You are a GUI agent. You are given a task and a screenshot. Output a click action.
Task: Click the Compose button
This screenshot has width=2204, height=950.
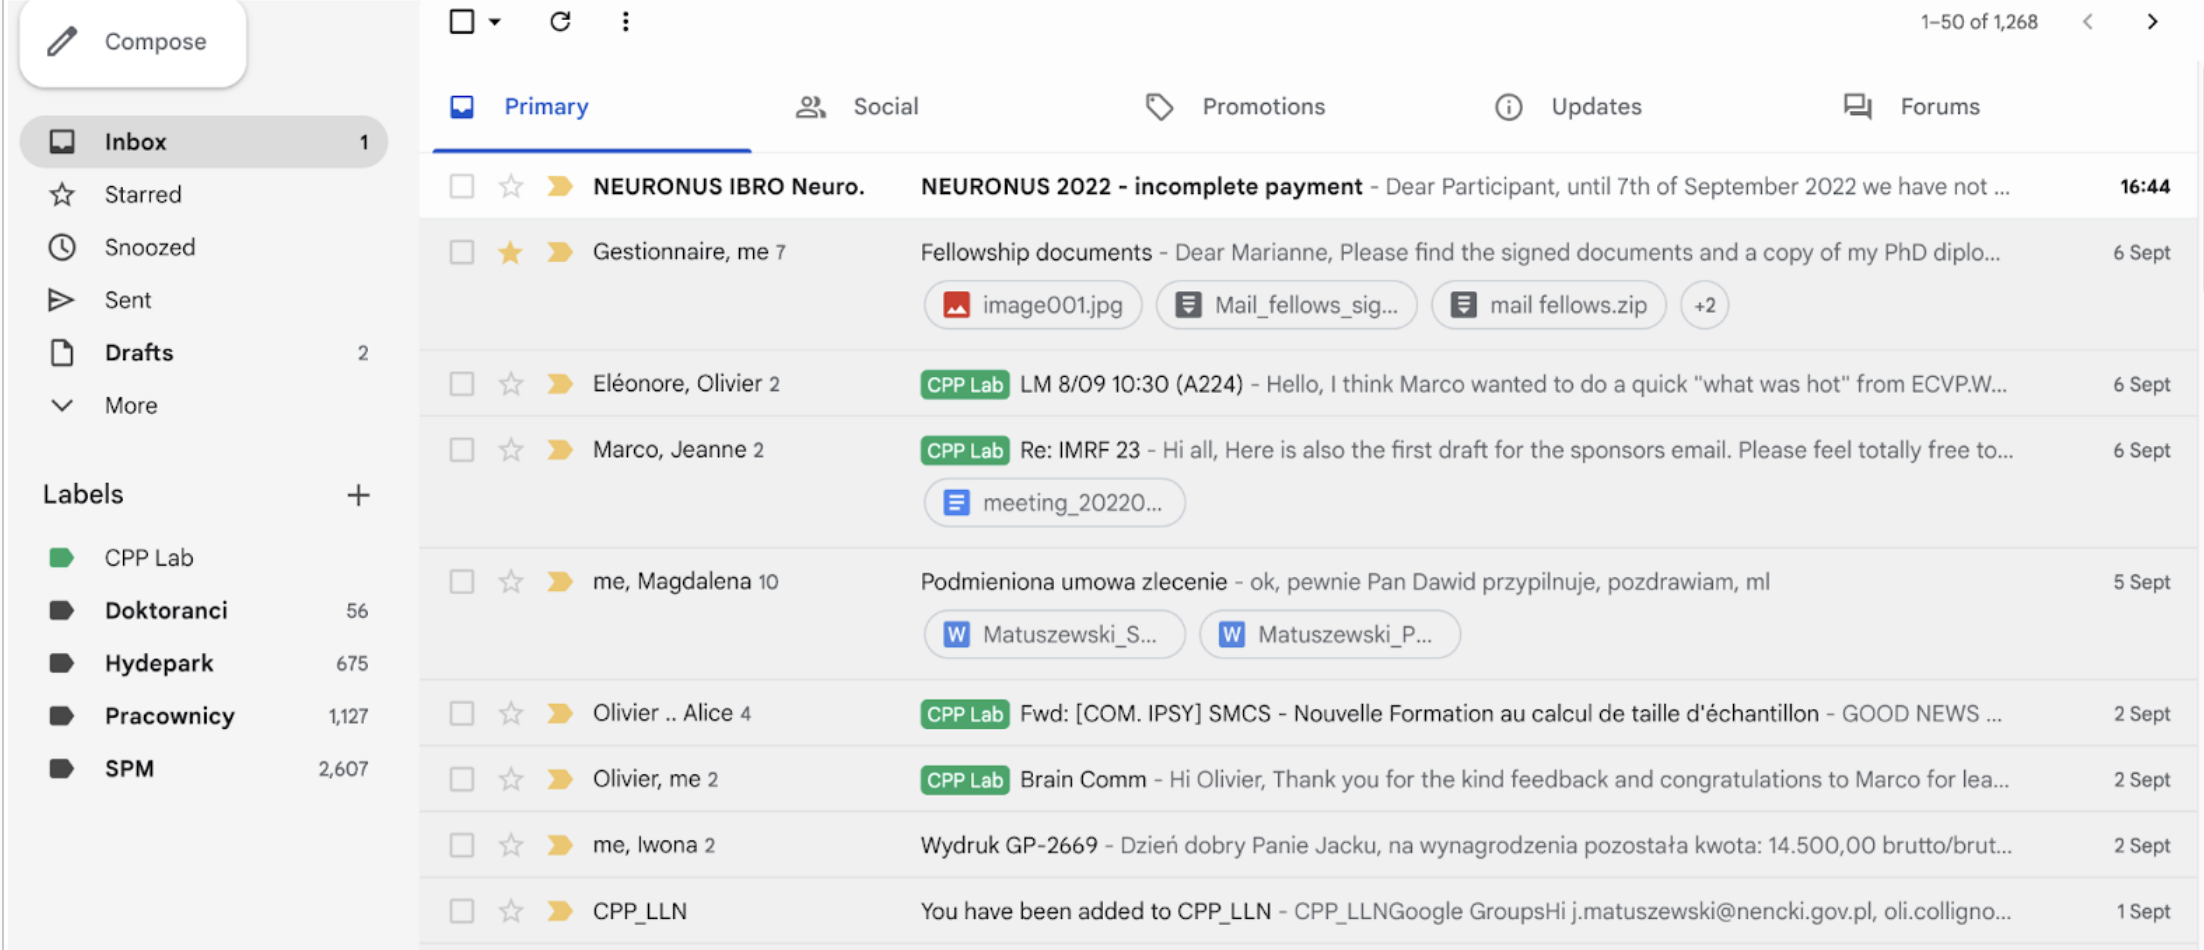pyautogui.click(x=133, y=42)
